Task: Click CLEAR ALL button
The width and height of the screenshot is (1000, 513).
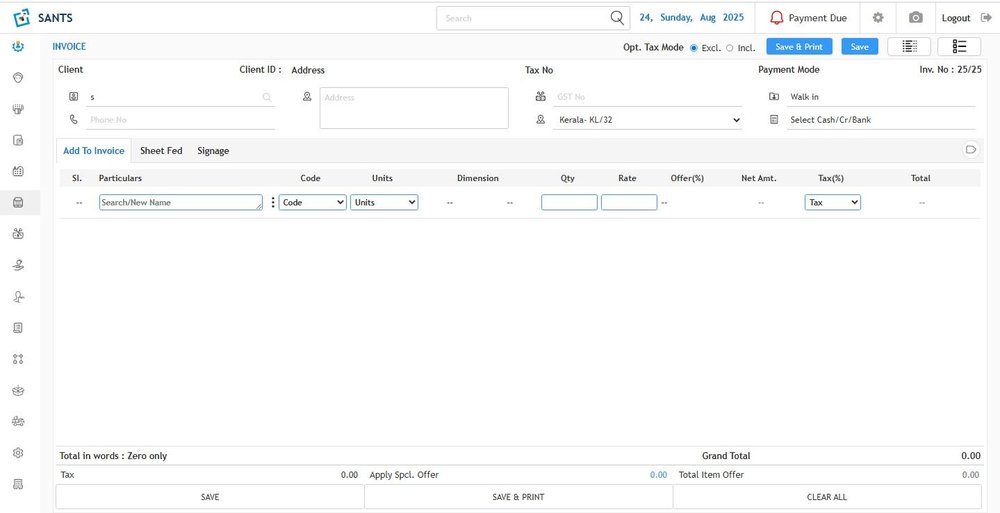Action: pos(827,497)
